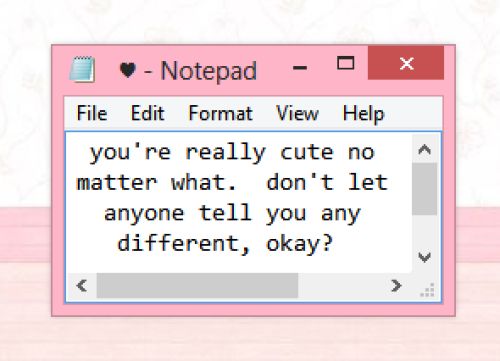The width and height of the screenshot is (500, 361).
Task: Click the horizontal scroll right arrow
Action: pos(396,286)
